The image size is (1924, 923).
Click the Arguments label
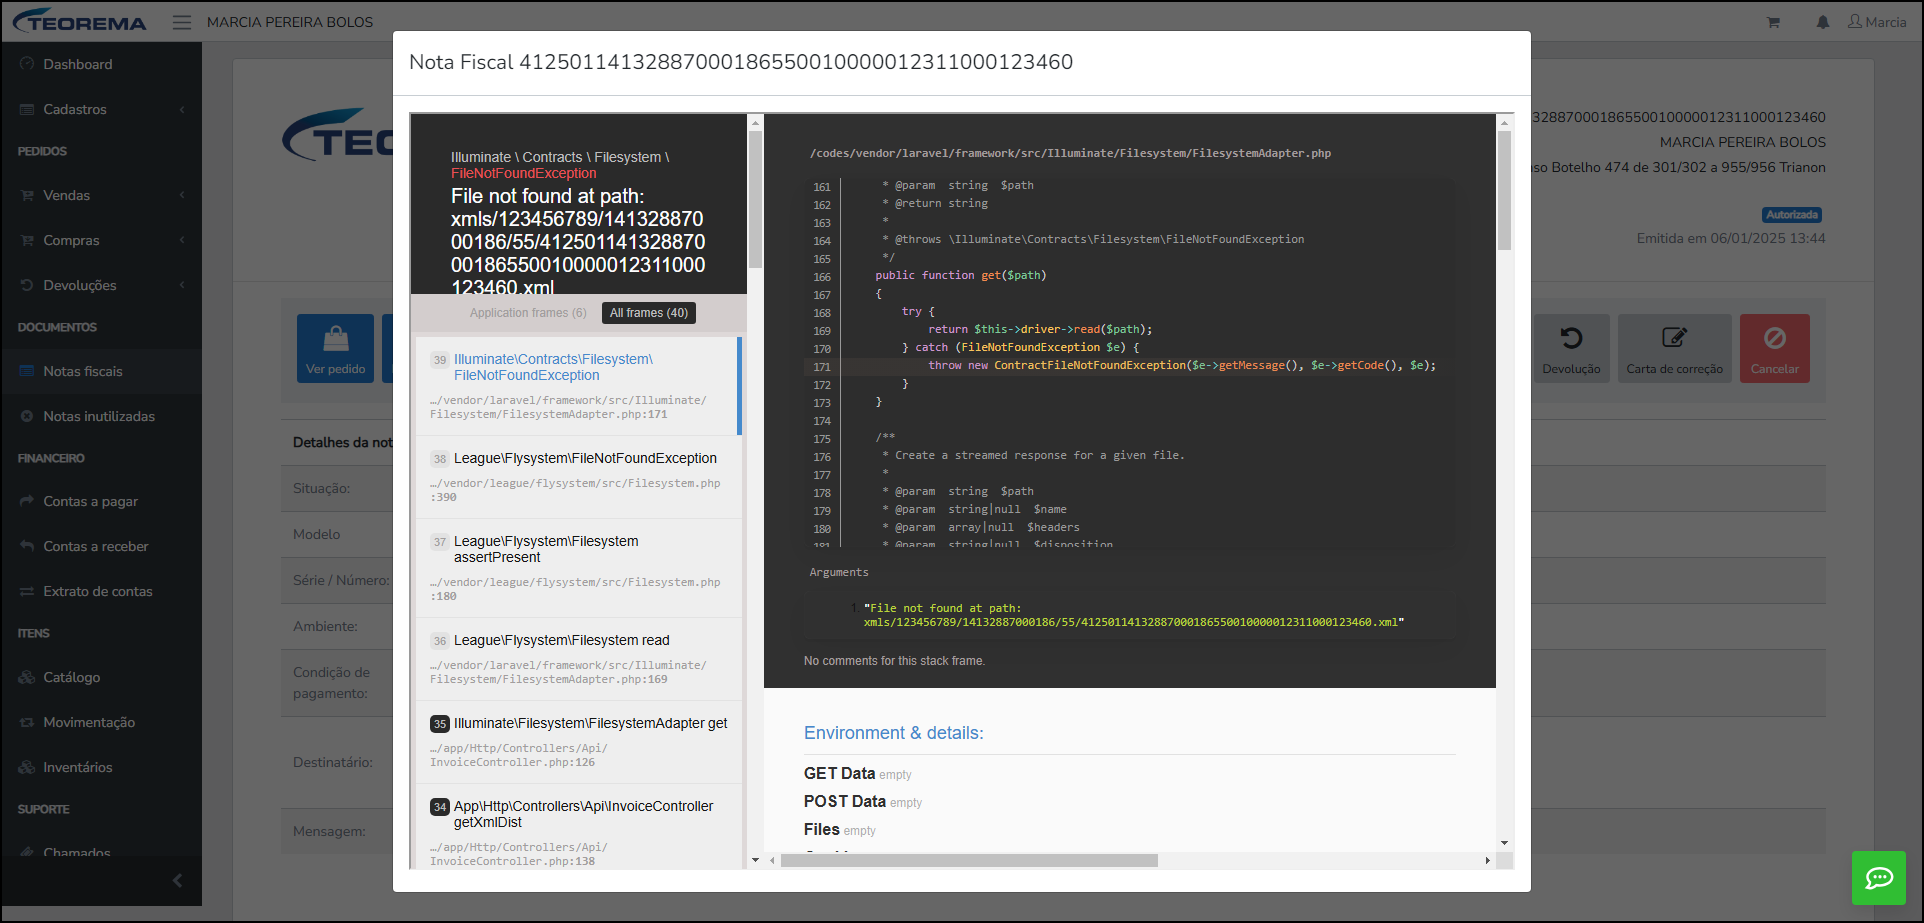[x=839, y=572]
